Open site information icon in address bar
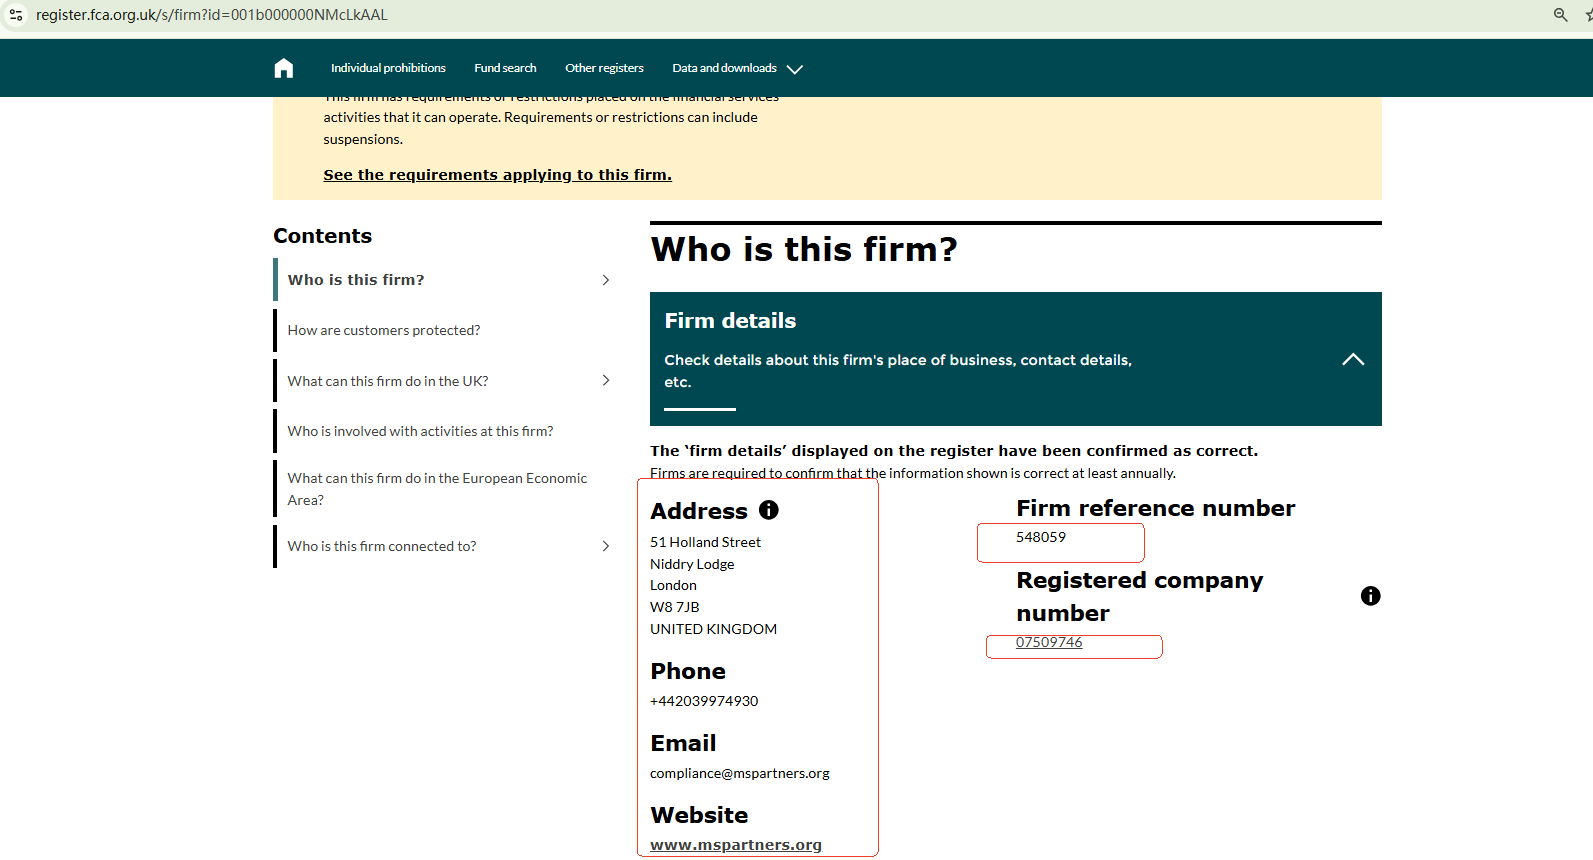This screenshot has height=860, width=1593. [x=16, y=15]
